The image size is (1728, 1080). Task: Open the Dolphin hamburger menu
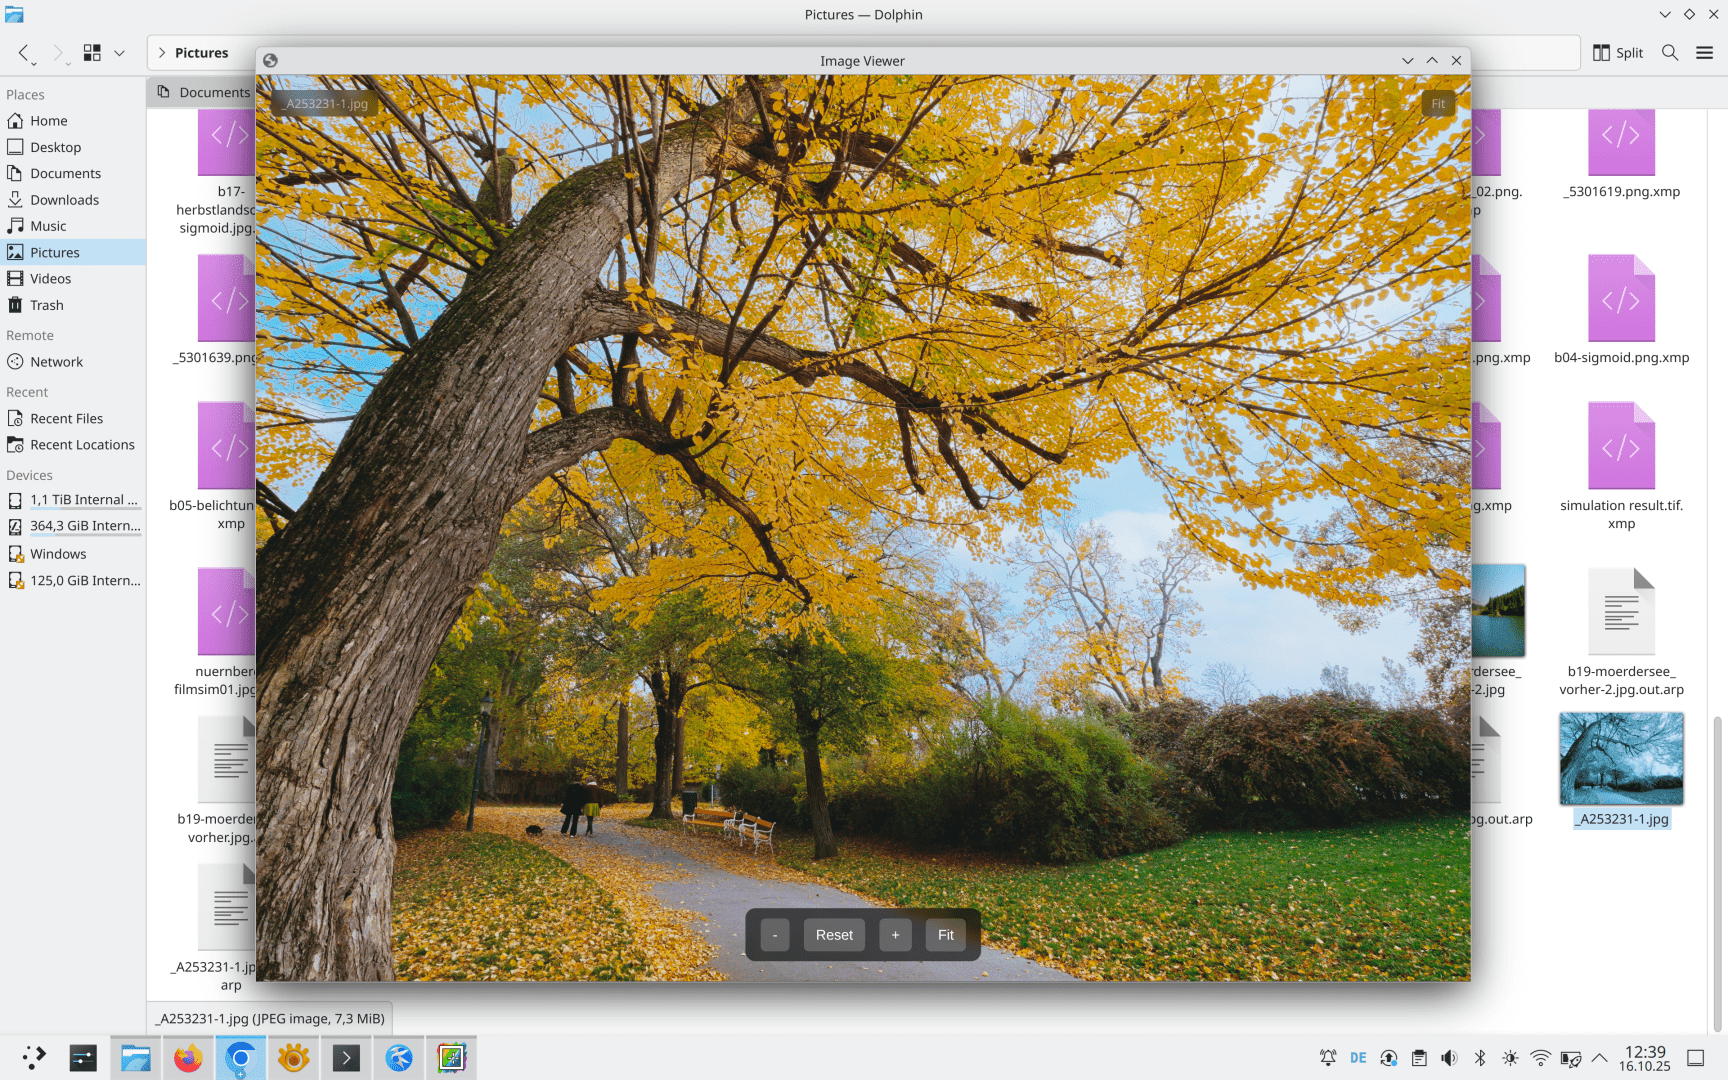click(1705, 53)
